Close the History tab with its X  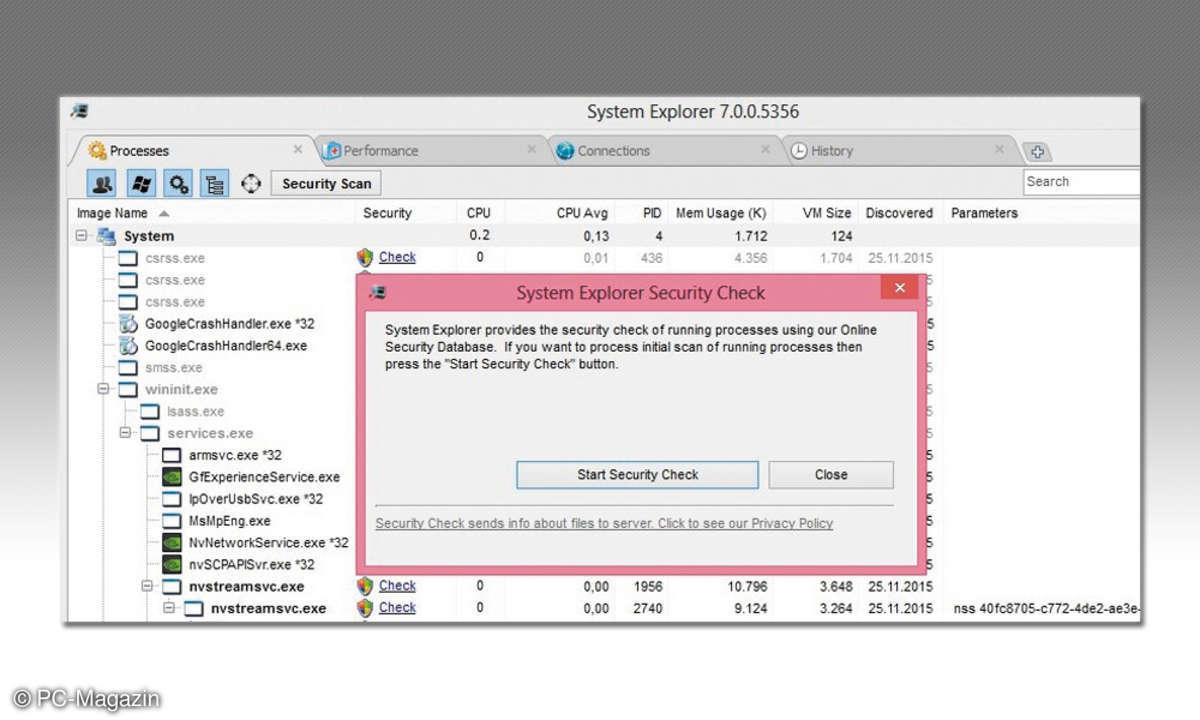pyautogui.click(x=999, y=150)
